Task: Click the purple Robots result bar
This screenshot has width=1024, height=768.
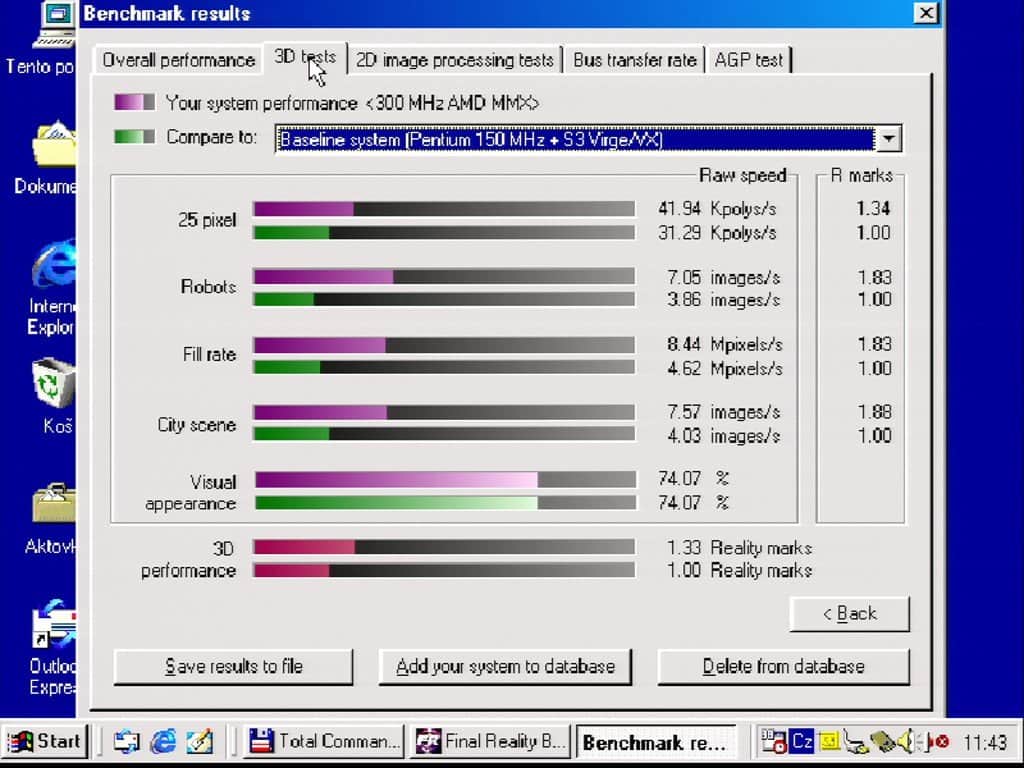Action: [x=323, y=277]
